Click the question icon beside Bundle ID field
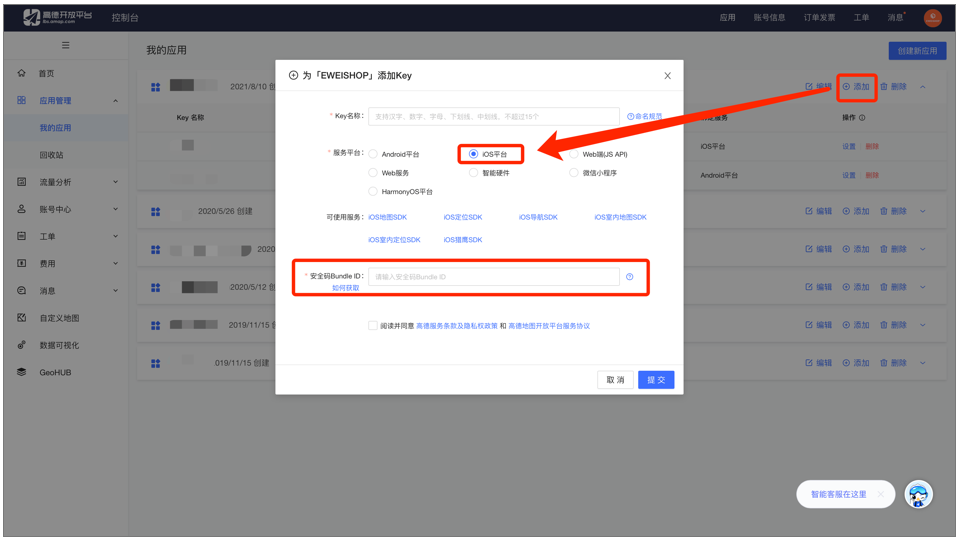 pos(629,277)
